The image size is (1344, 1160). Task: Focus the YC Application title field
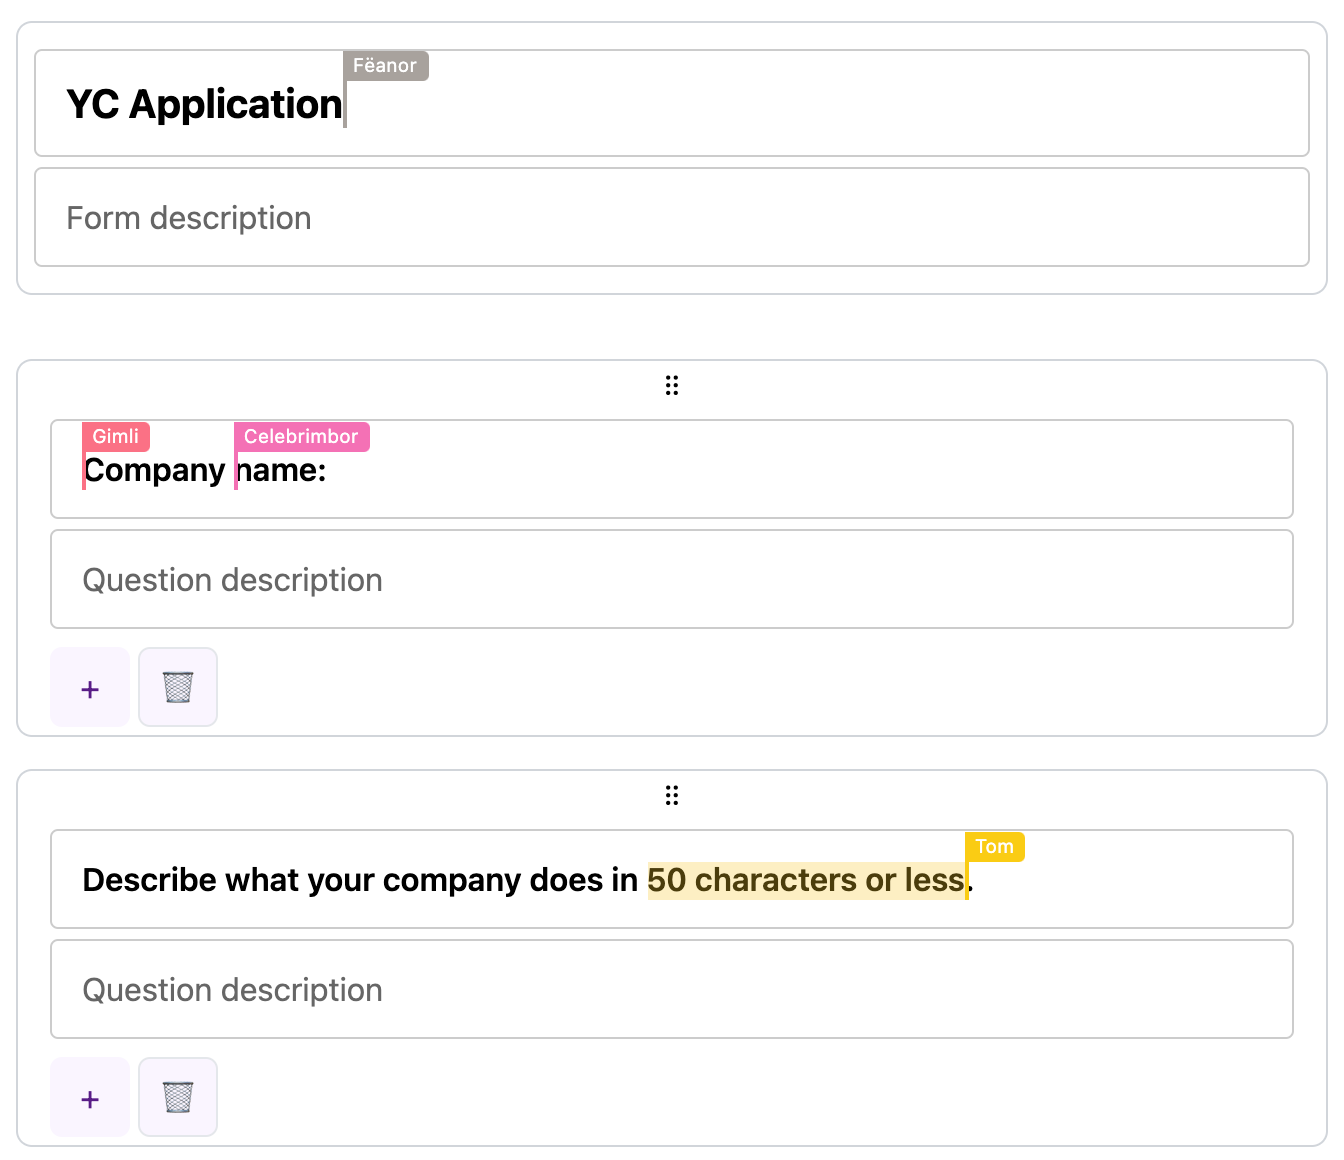pyautogui.click(x=672, y=103)
